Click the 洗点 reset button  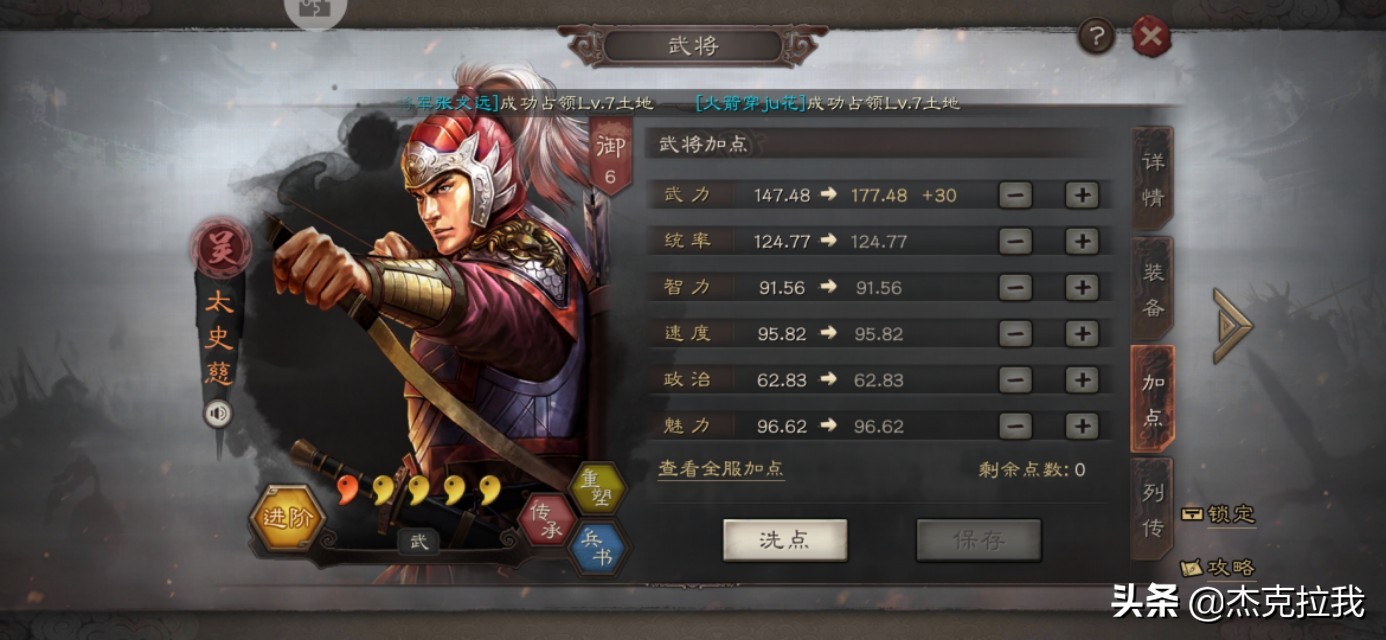785,540
